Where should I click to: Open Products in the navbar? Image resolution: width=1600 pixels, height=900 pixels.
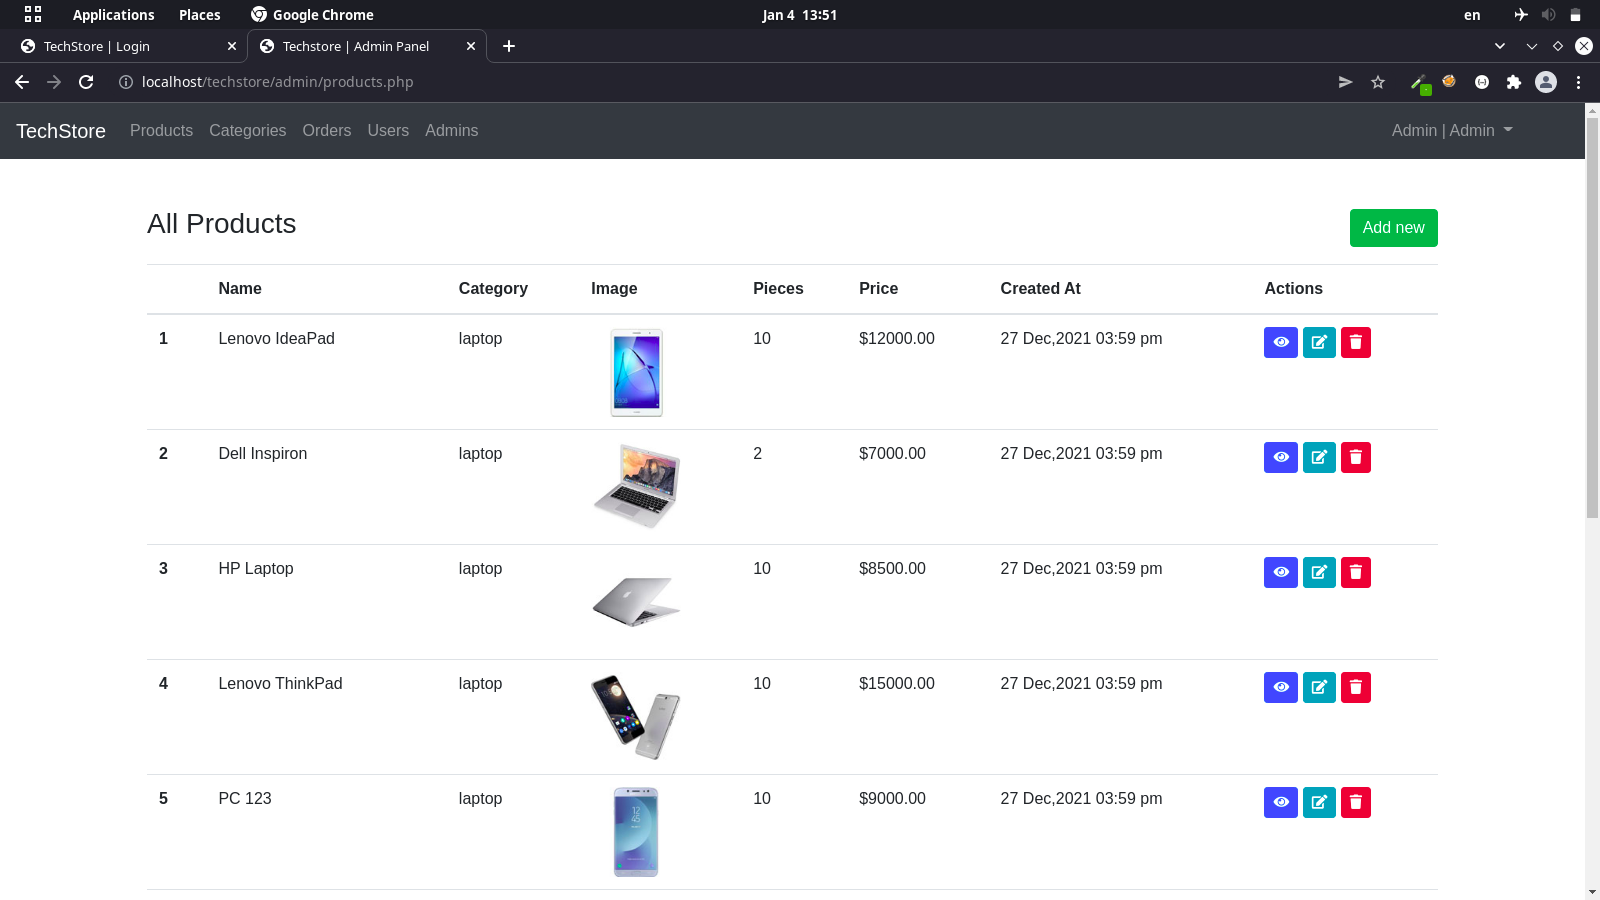click(161, 131)
